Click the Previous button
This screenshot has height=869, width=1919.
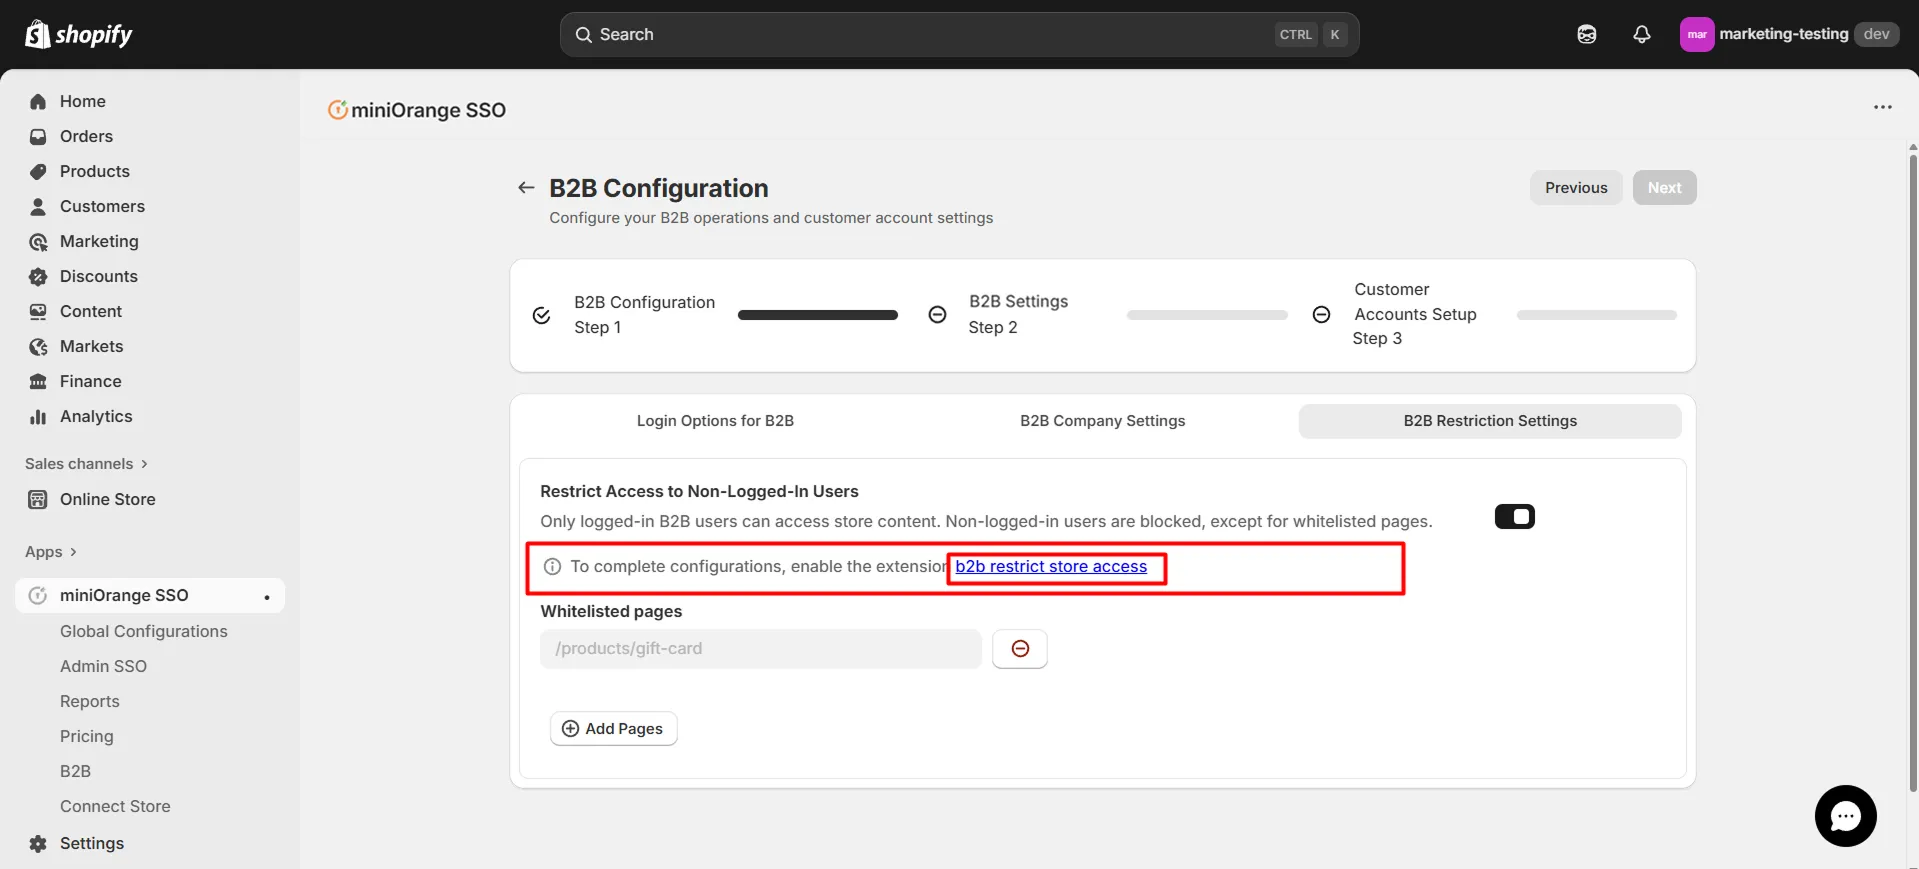1576,188
